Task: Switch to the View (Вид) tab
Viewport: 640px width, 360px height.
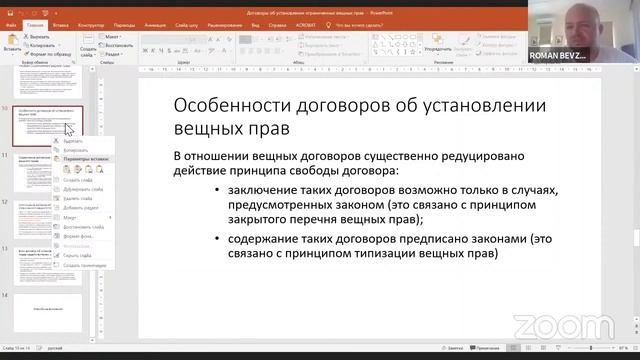Action: (256, 25)
